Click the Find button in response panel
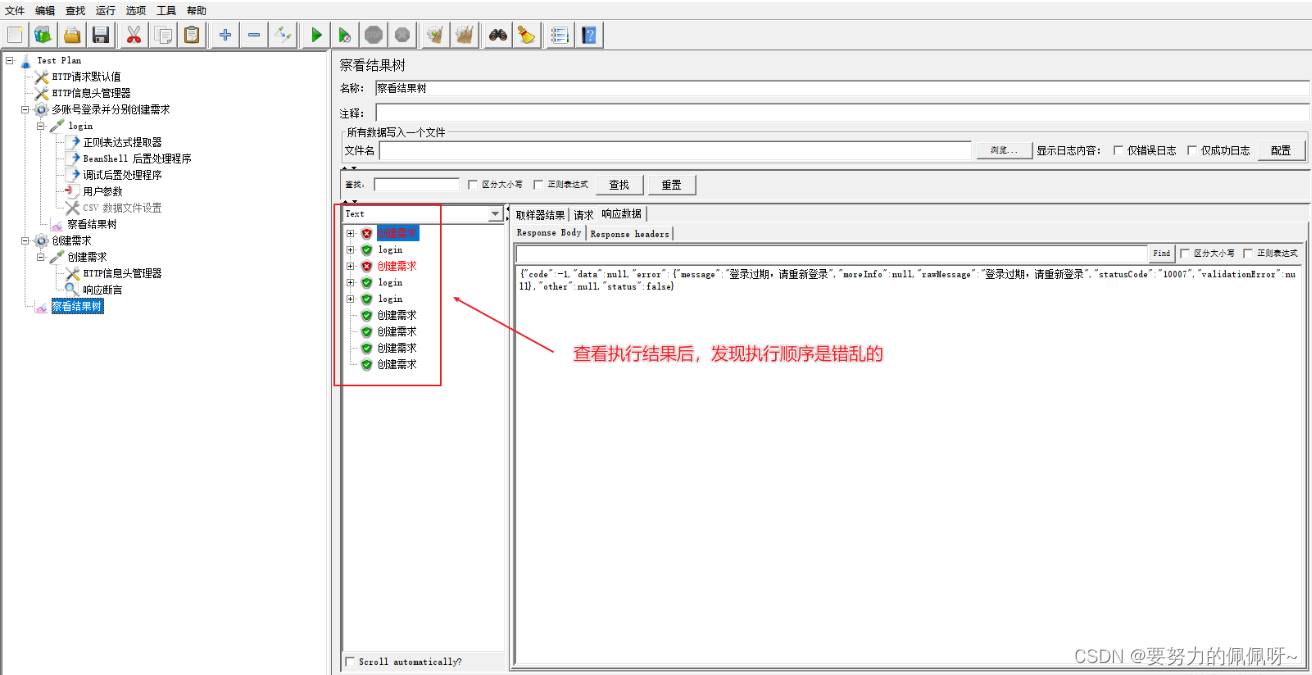This screenshot has width=1312, height=675. pos(1161,253)
